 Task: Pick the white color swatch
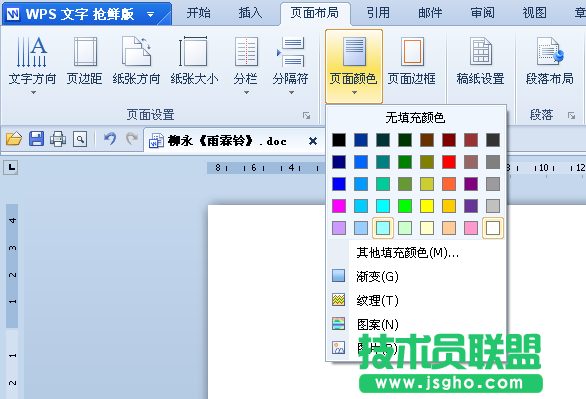[x=493, y=228]
